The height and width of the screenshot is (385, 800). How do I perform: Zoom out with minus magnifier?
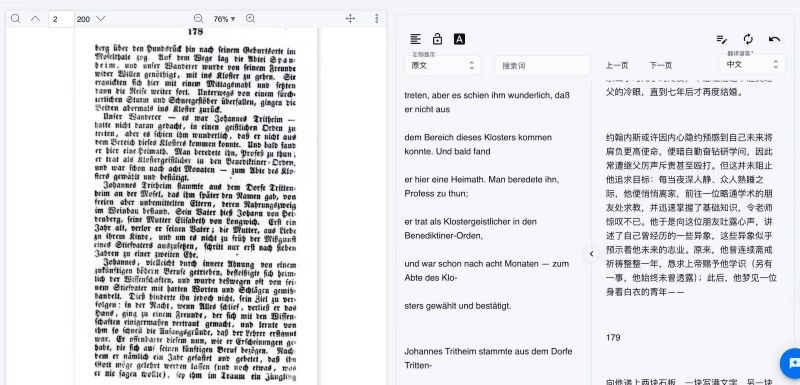click(x=198, y=19)
